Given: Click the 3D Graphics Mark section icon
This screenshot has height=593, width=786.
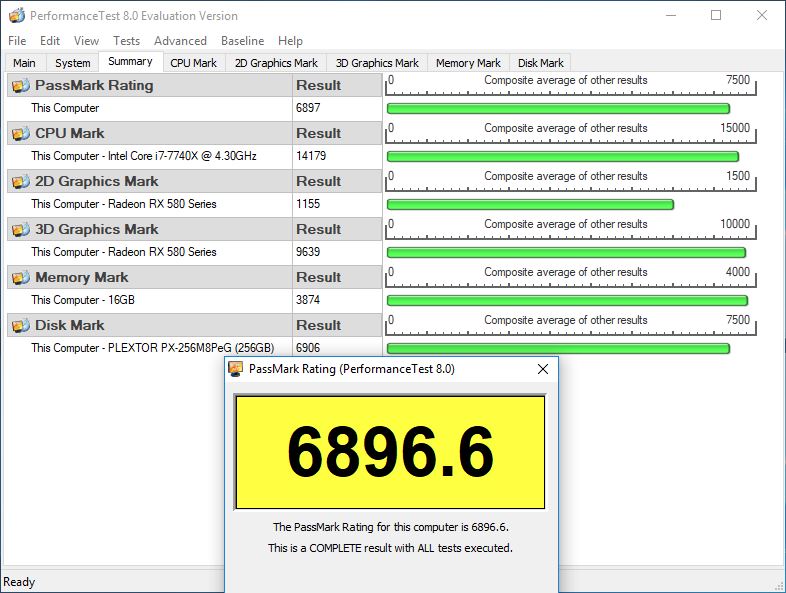Looking at the screenshot, I should [x=20, y=229].
